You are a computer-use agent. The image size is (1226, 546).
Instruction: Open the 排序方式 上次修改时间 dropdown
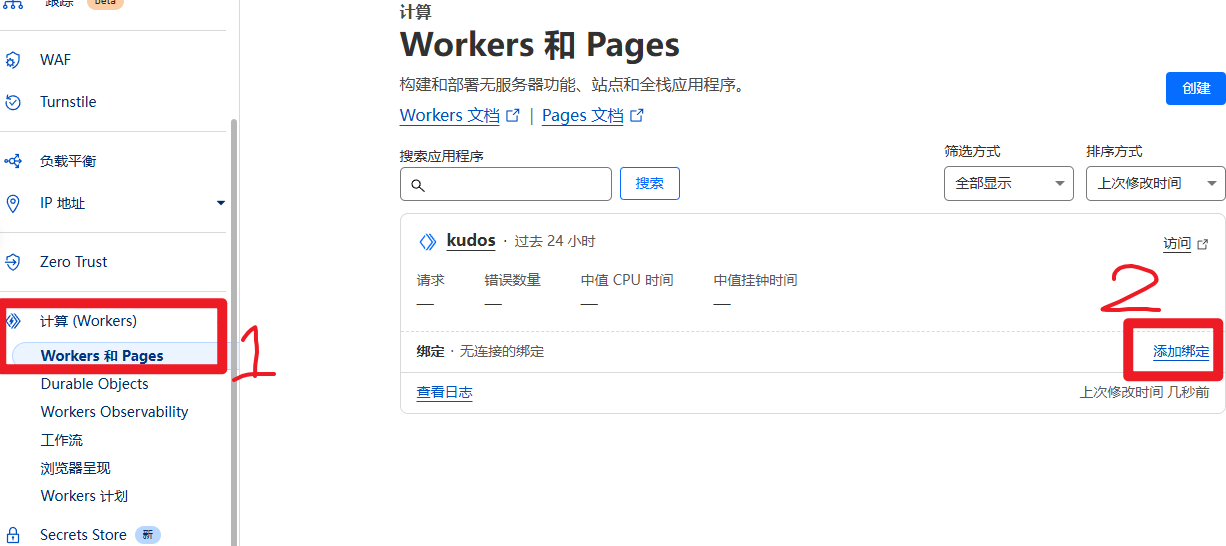pyautogui.click(x=1155, y=184)
